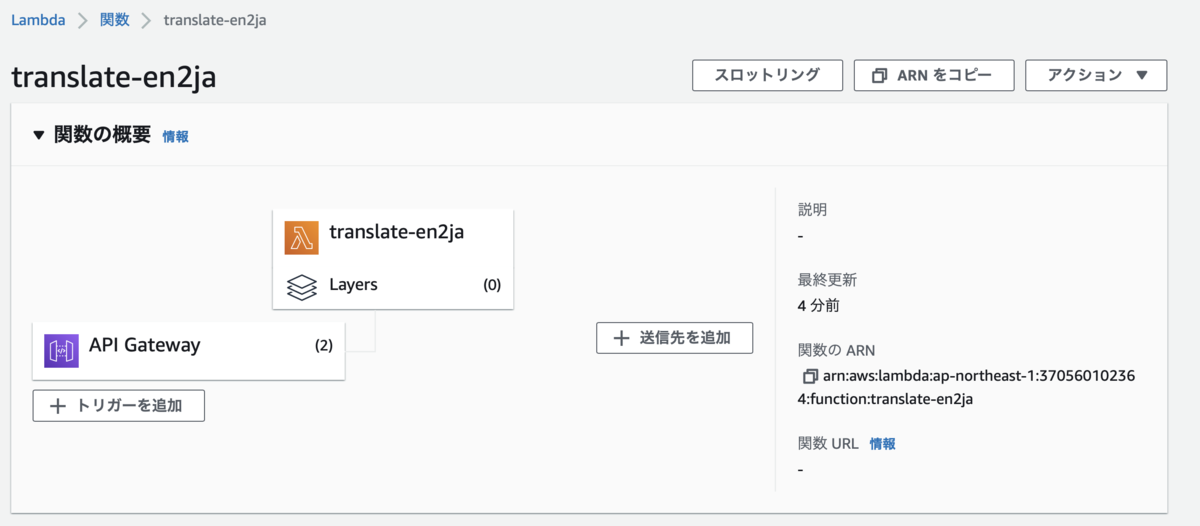Select the translate-en2ja function box
This screenshot has width=1200, height=526.
point(393,259)
